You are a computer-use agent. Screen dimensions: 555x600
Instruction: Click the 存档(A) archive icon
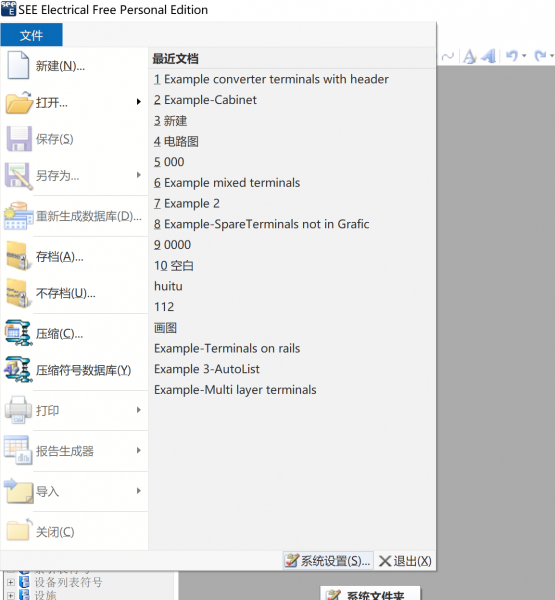click(18, 256)
